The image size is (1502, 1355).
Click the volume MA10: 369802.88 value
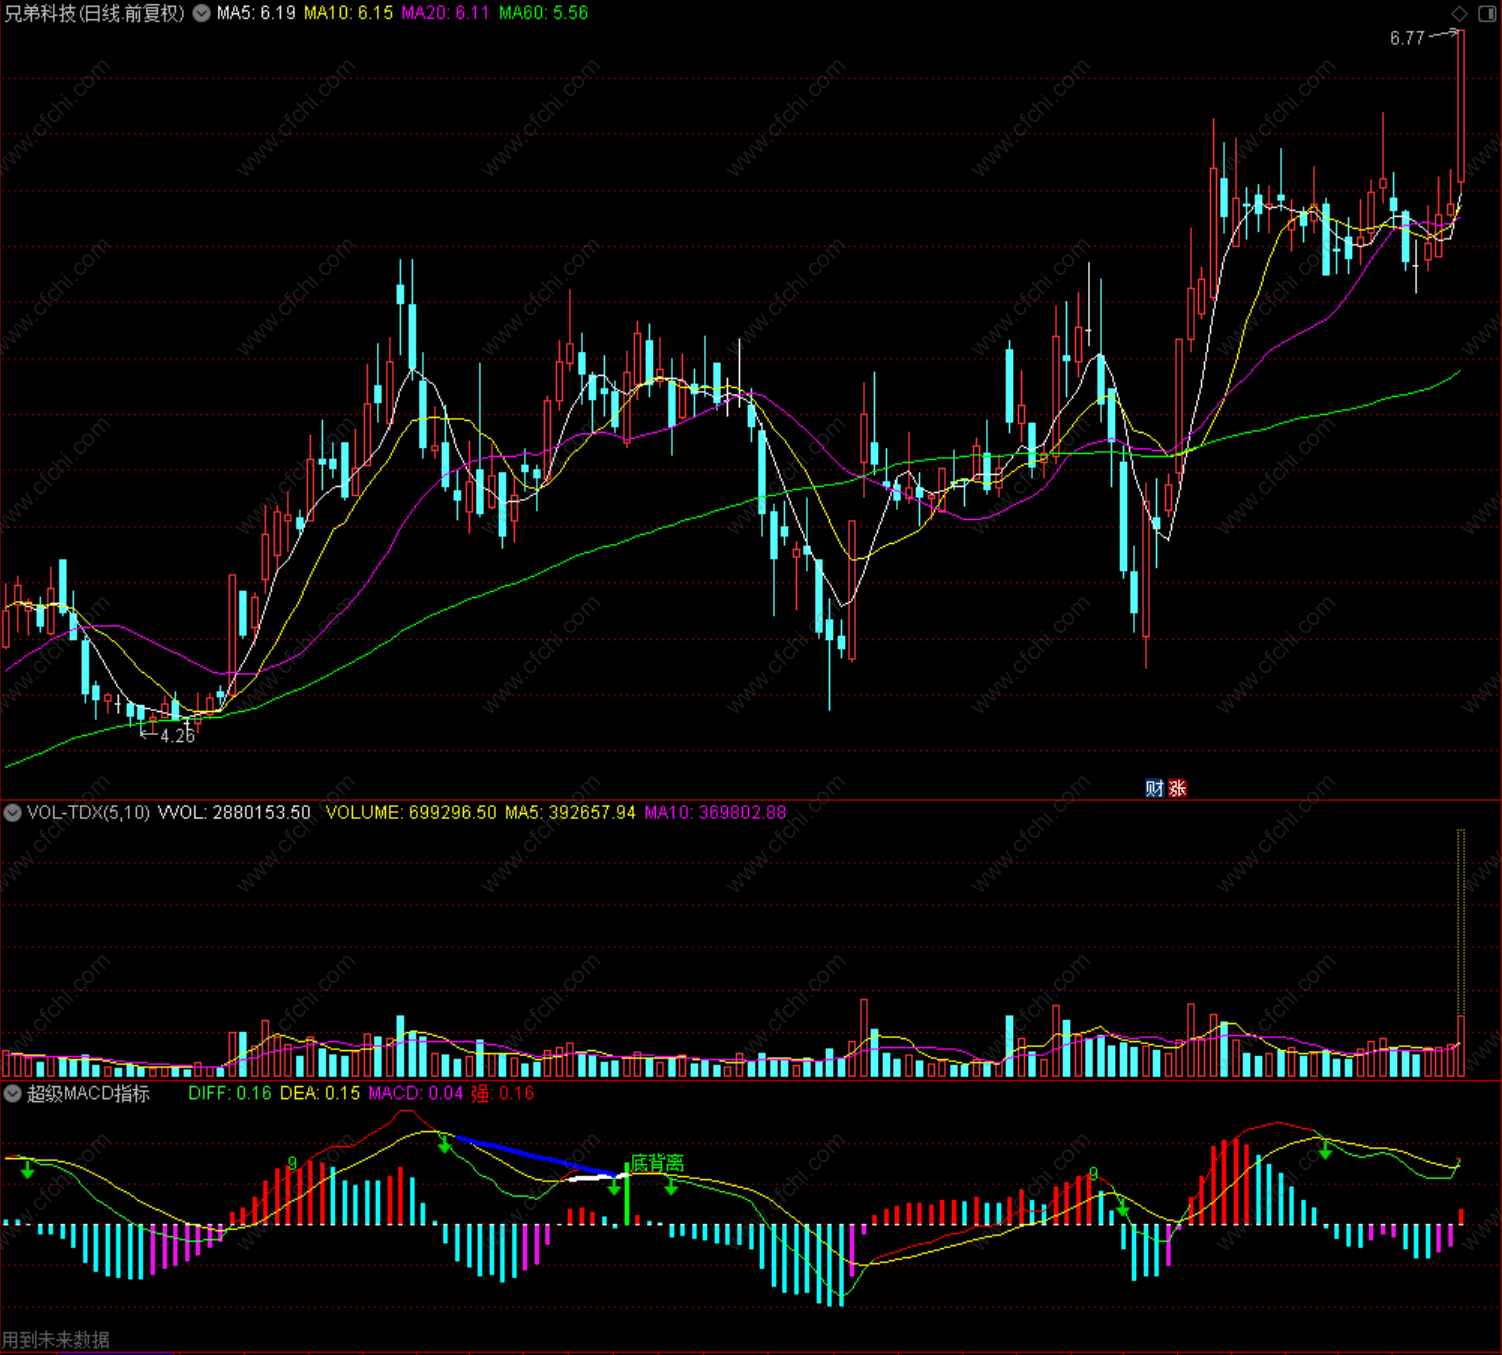tap(715, 812)
